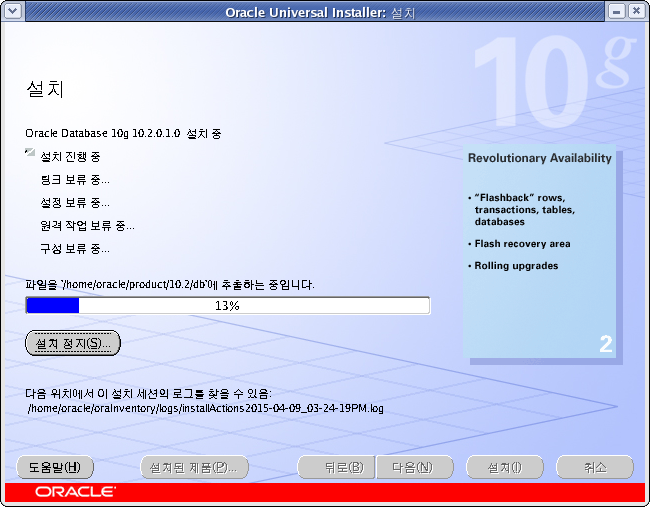
Task: Select the 원격 작업 보류 중... status line
Action: pos(87,226)
